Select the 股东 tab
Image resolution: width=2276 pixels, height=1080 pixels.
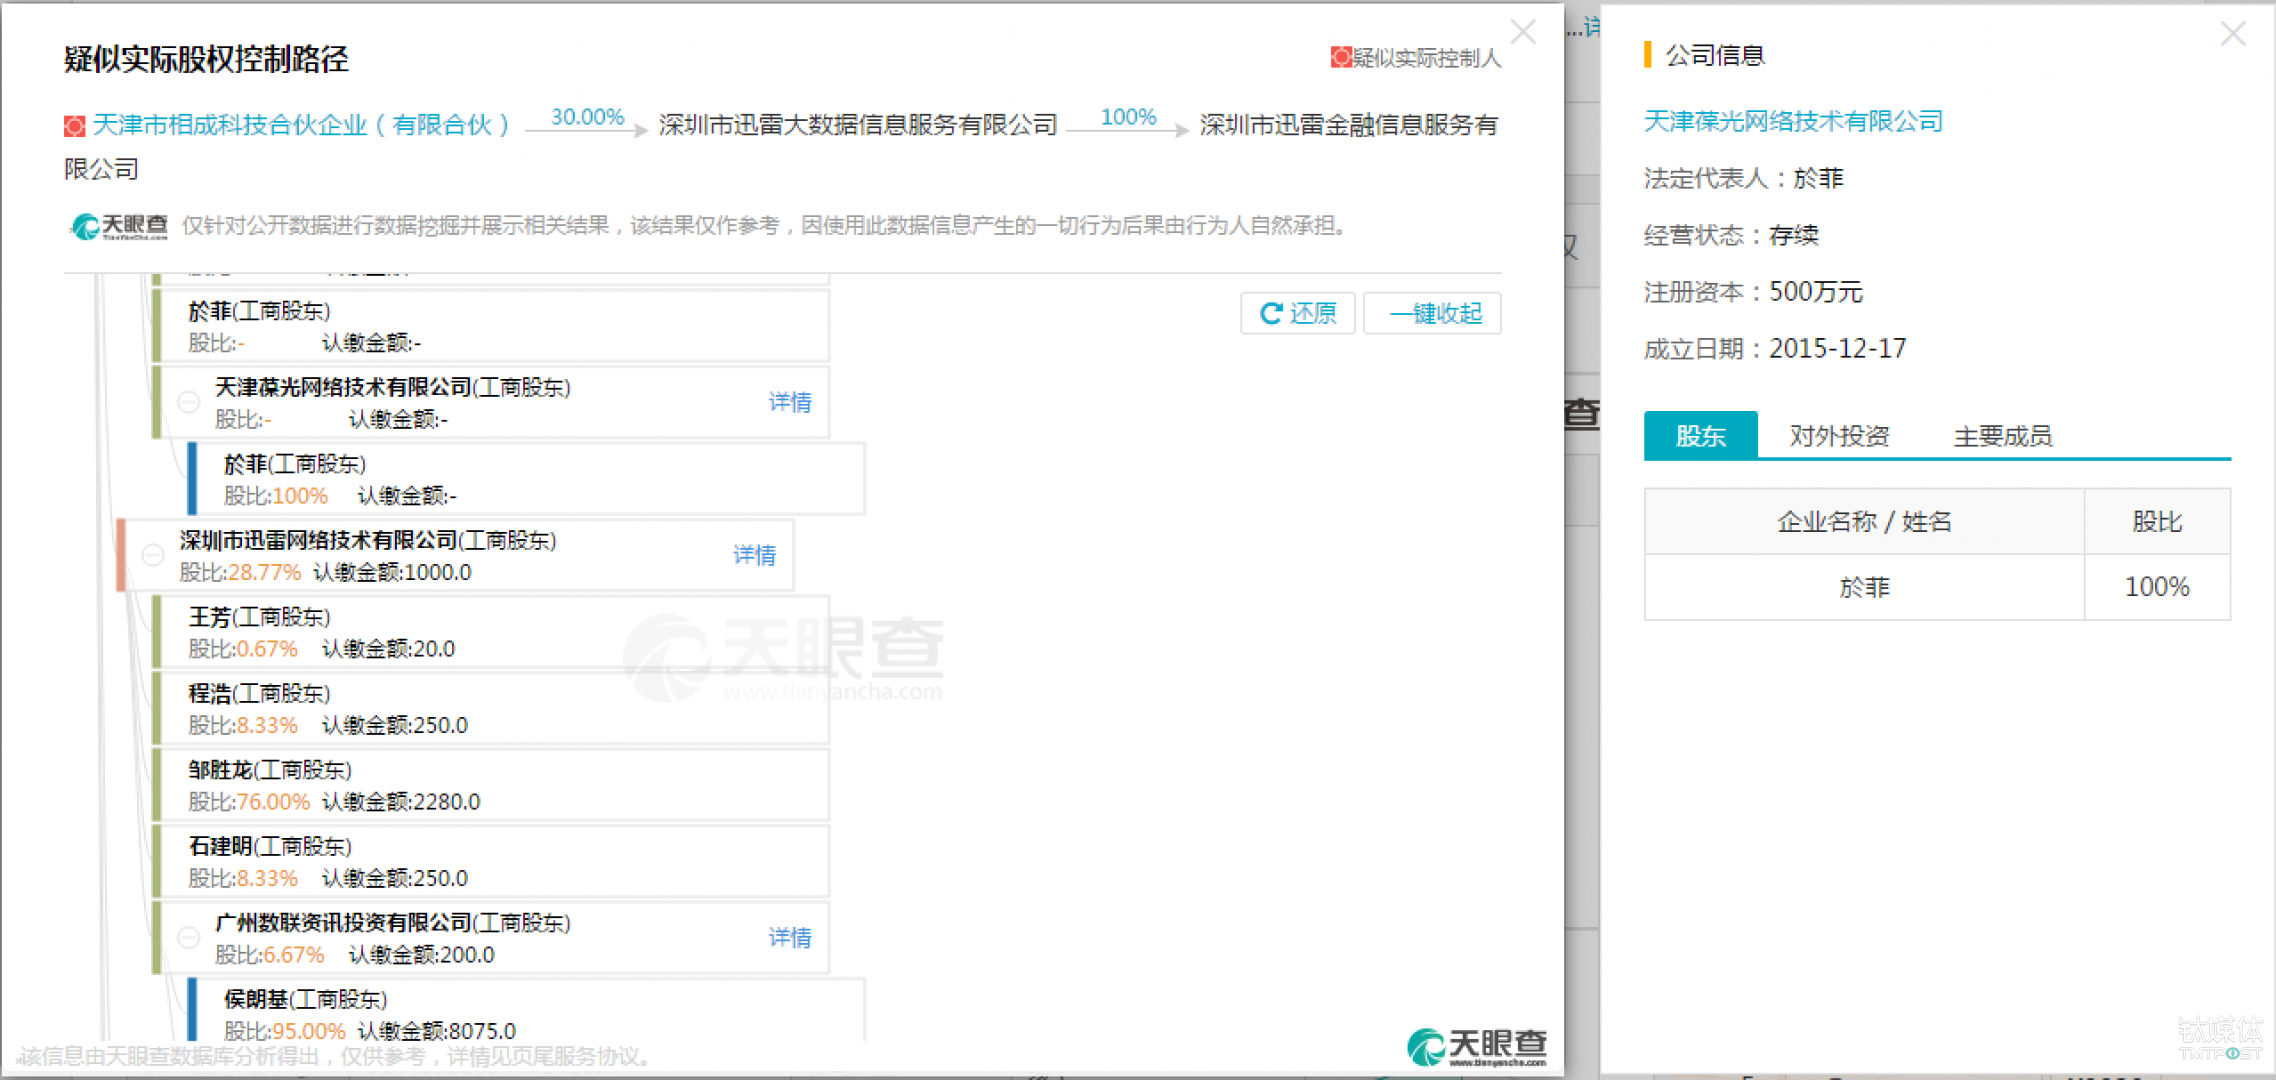point(1700,436)
